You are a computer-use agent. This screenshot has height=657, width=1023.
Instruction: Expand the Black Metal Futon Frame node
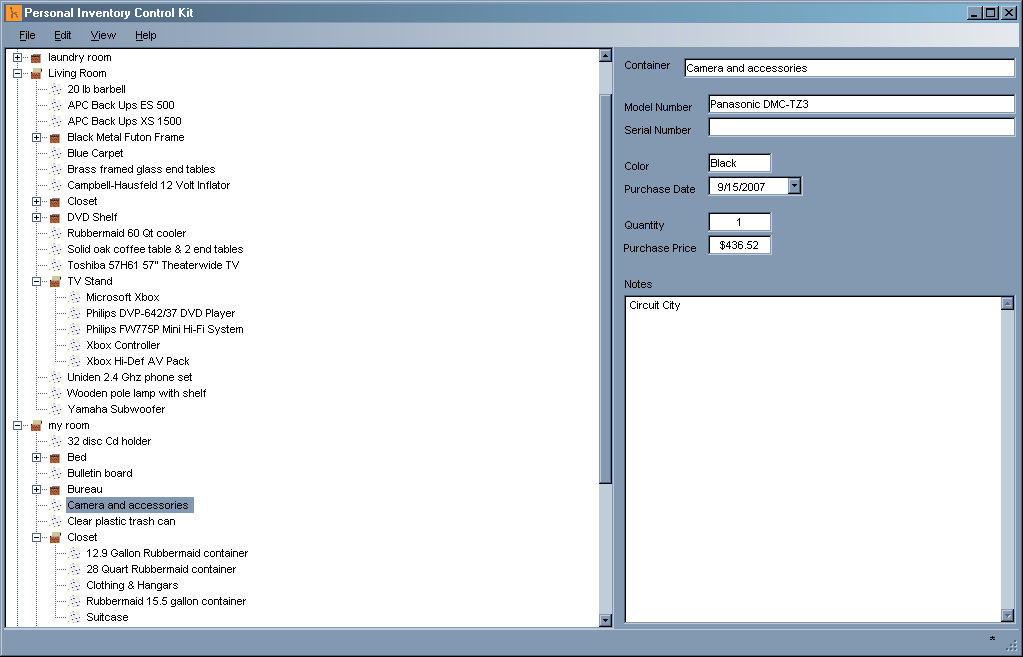pyautogui.click(x=37, y=137)
